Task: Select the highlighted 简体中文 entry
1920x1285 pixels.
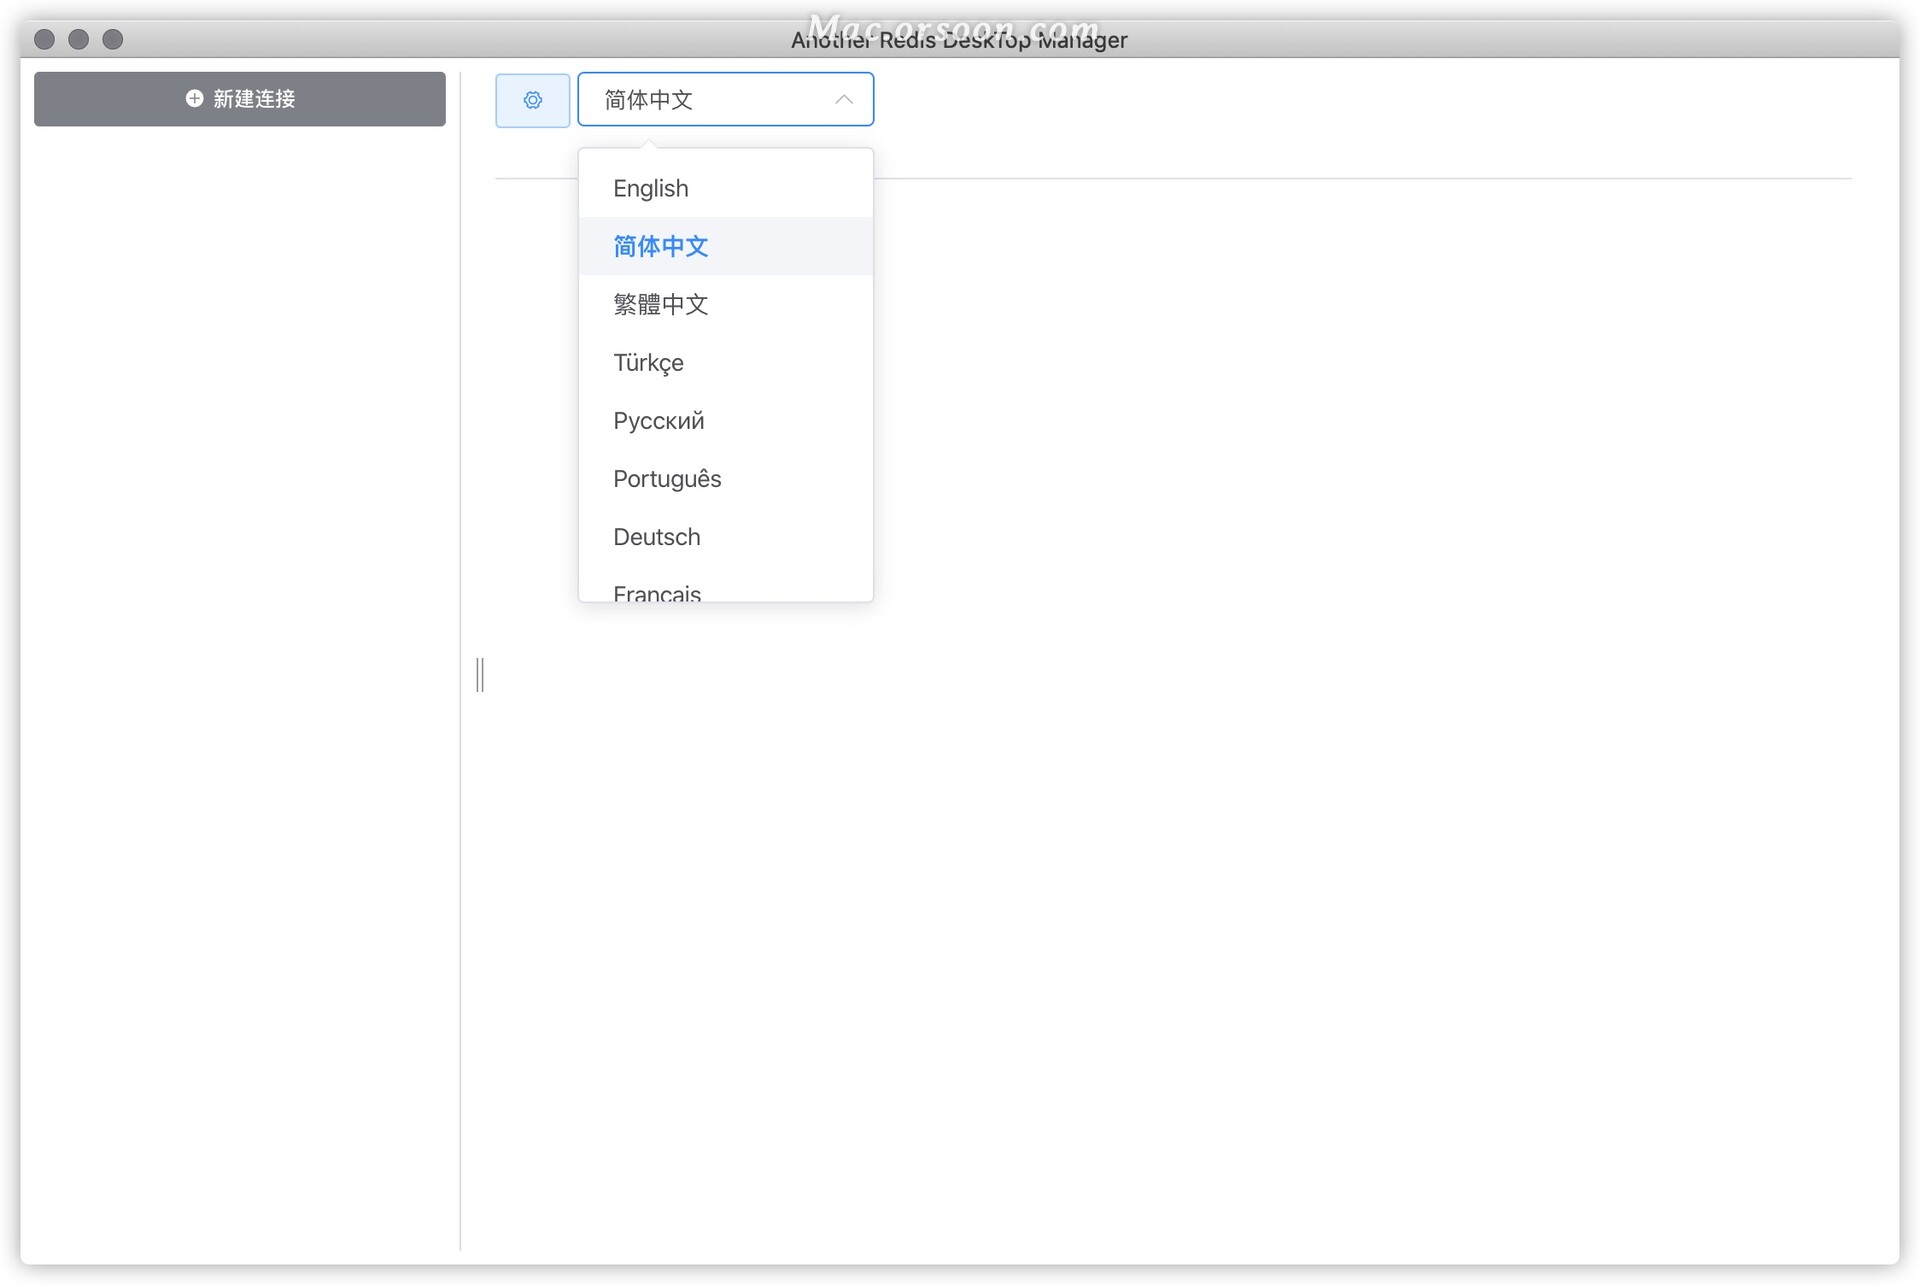Action: 661,246
